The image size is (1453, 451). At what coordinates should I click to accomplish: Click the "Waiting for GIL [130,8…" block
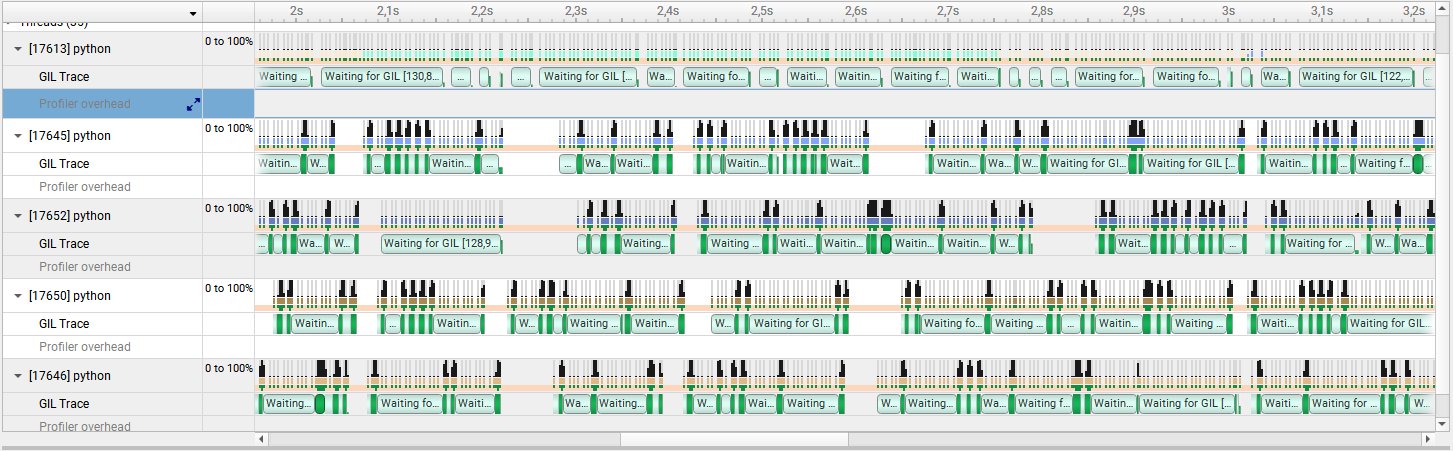point(382,77)
